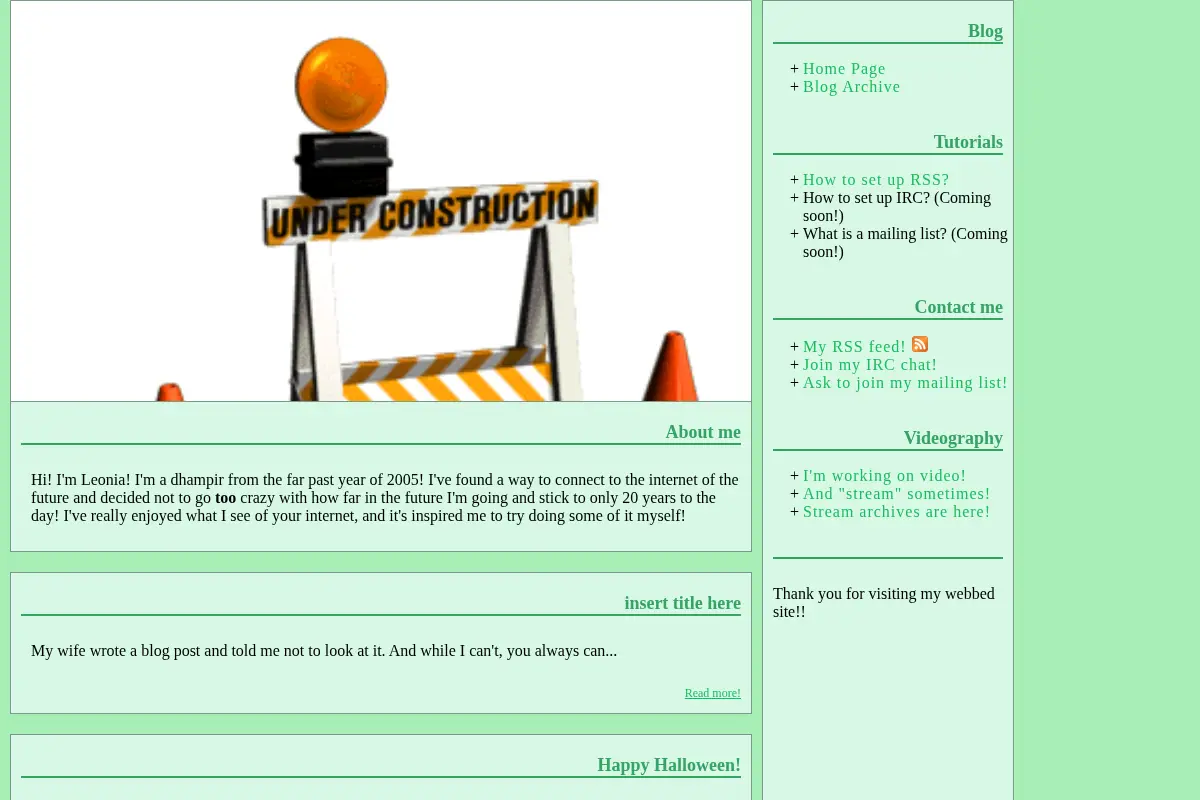The height and width of the screenshot is (800, 1200).
Task: Open And "stream" sometimes! link
Action: click(x=896, y=494)
